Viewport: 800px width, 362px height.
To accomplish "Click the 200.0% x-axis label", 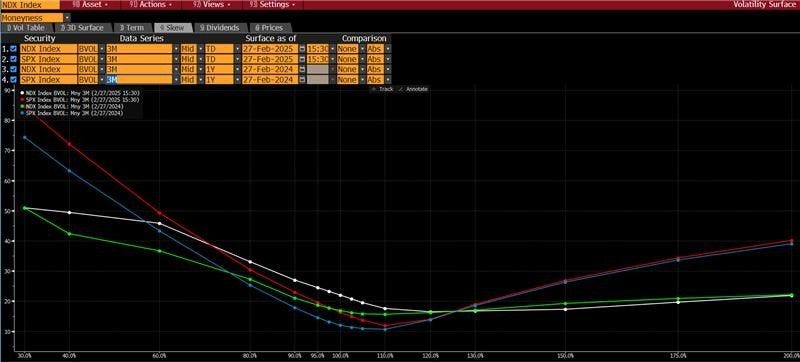I will tap(792, 355).
